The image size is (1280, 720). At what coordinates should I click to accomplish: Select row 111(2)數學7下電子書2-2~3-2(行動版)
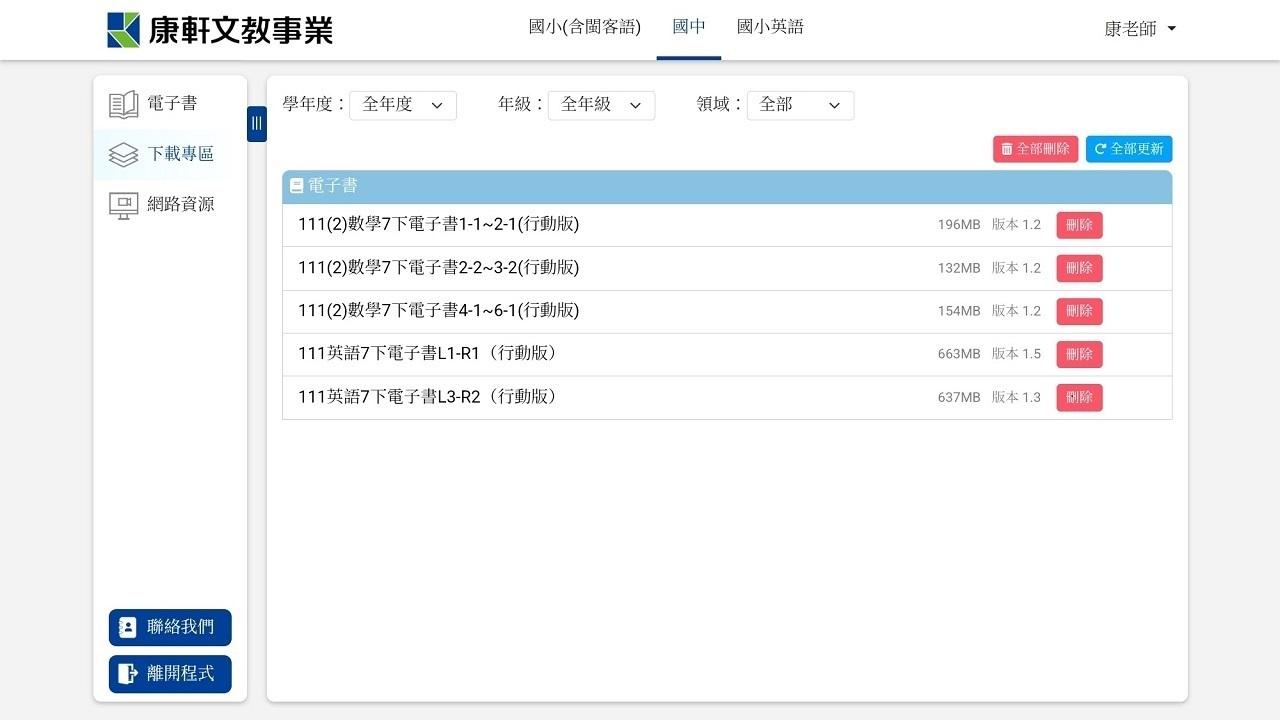[x=727, y=268]
